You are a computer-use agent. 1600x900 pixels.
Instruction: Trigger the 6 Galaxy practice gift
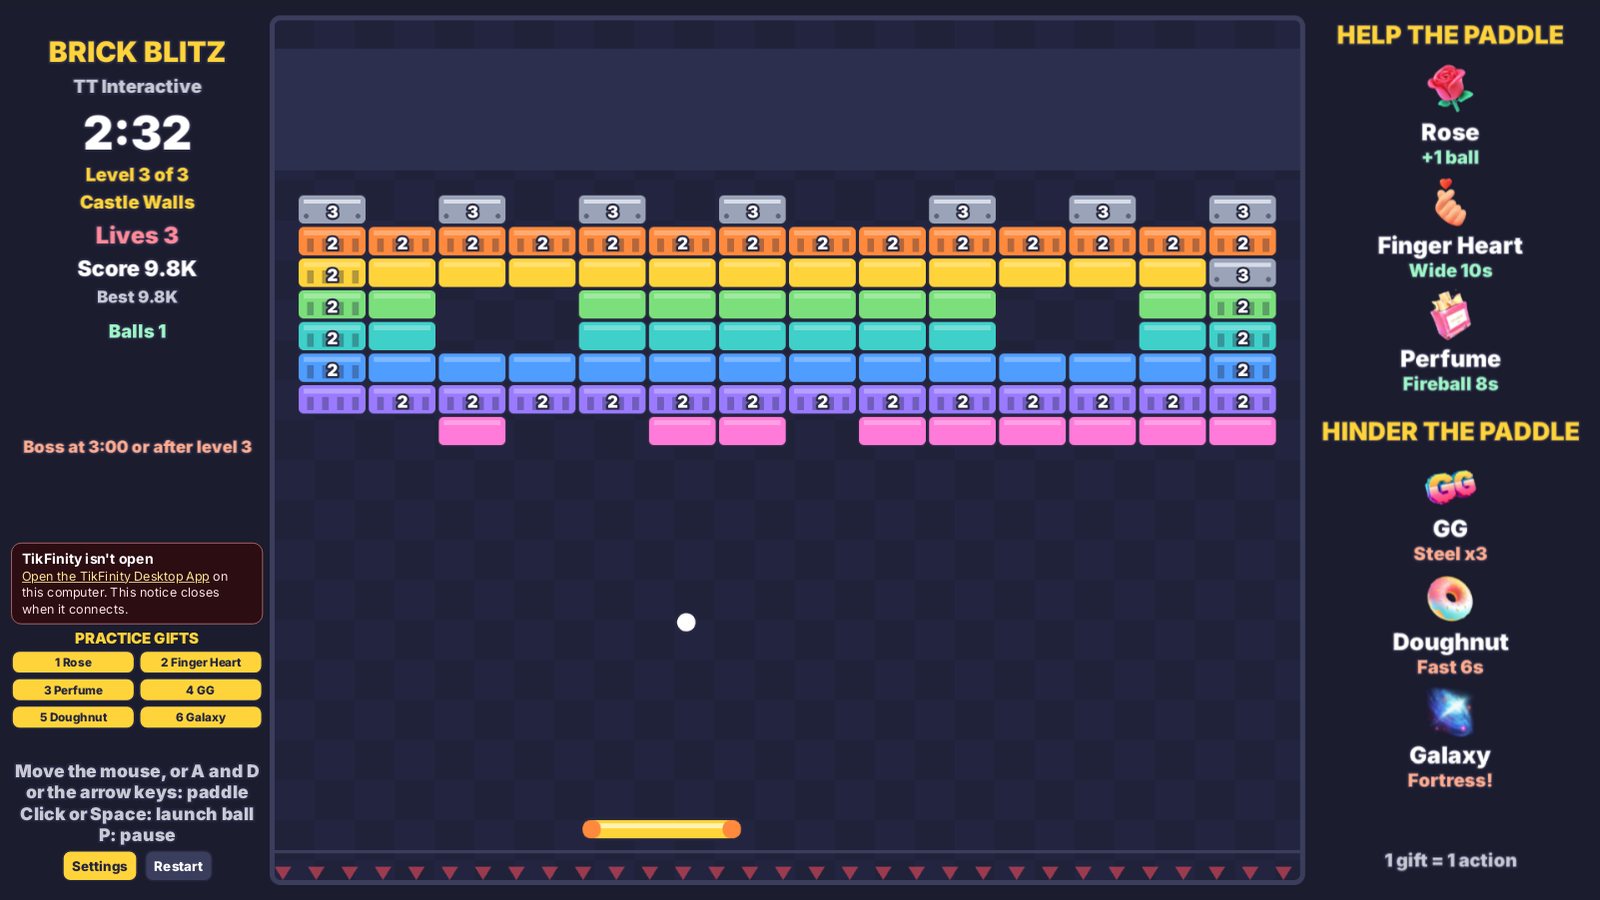201,717
